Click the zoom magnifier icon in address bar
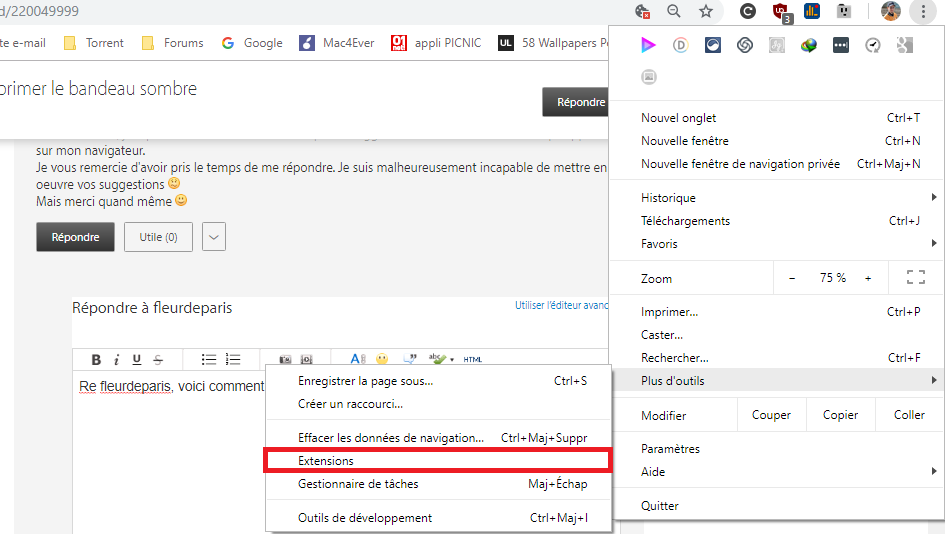Viewport: 950px width, 534px height. click(x=674, y=12)
